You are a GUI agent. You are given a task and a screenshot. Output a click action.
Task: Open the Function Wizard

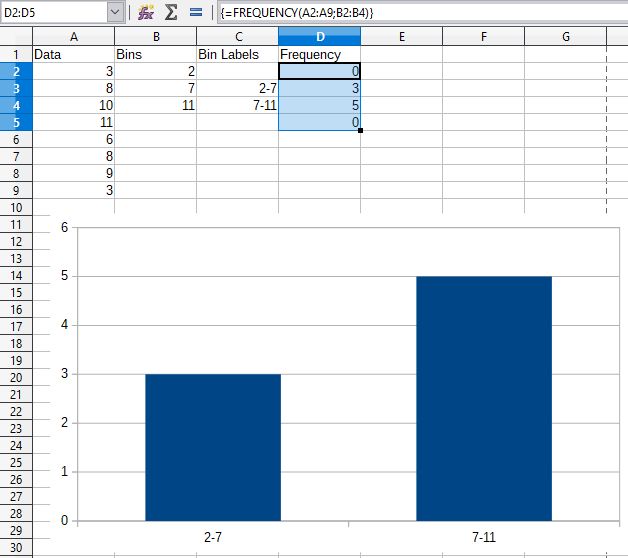(146, 12)
